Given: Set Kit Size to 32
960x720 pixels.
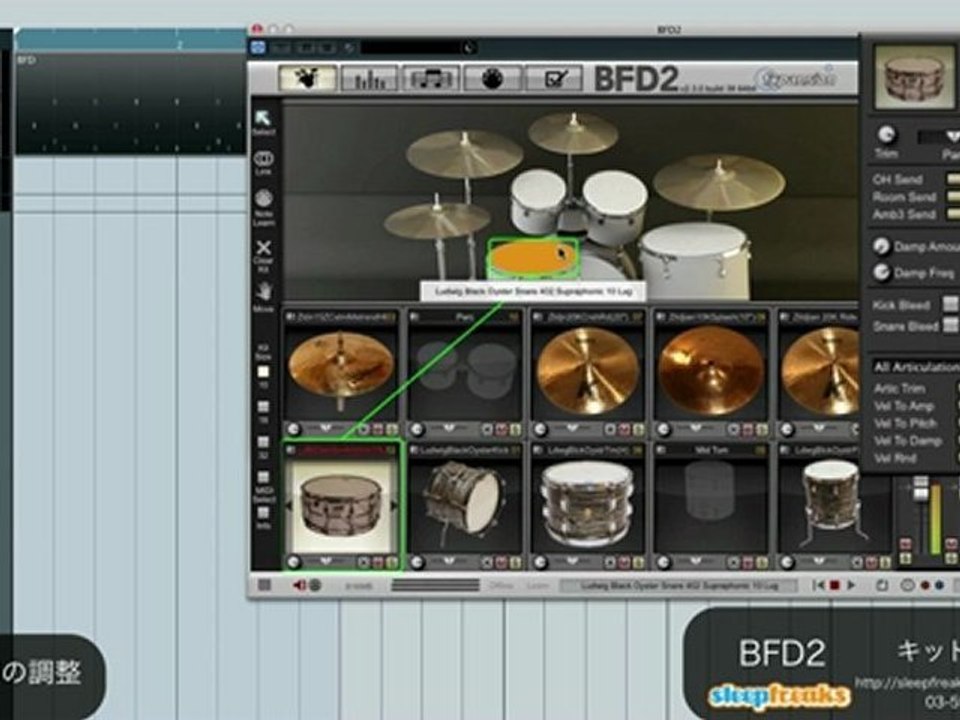Looking at the screenshot, I should click(263, 442).
